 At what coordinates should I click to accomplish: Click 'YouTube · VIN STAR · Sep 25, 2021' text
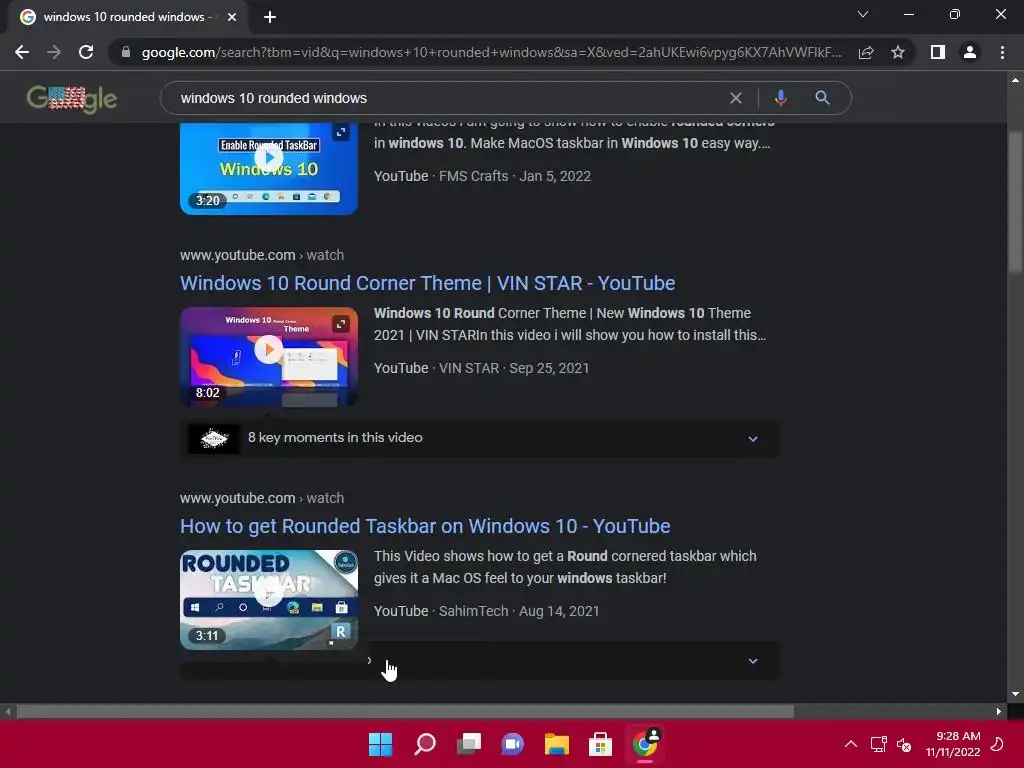[481, 368]
